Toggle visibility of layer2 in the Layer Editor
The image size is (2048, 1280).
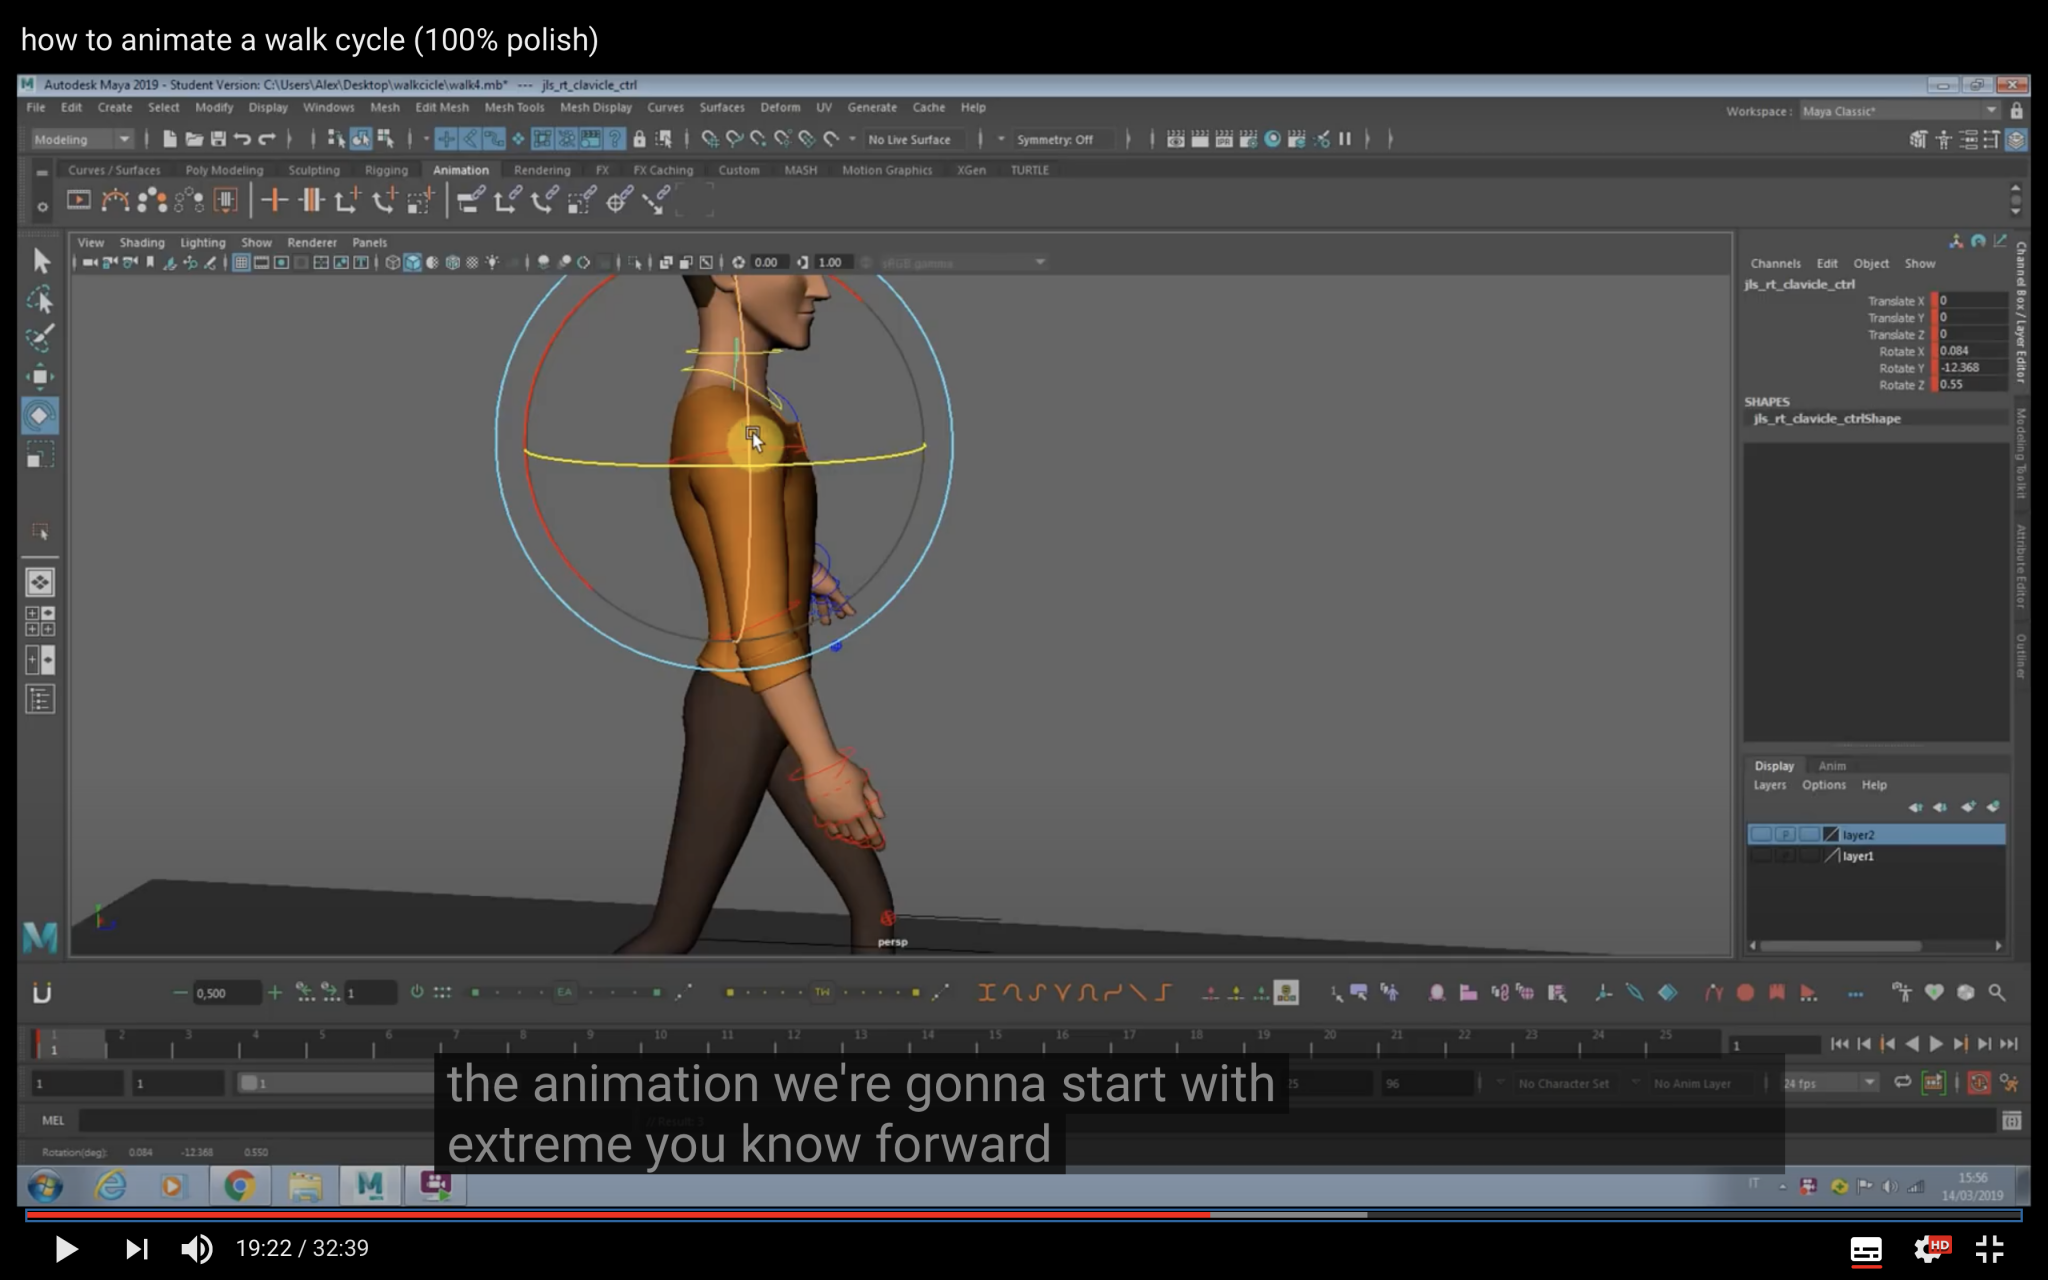point(1761,834)
